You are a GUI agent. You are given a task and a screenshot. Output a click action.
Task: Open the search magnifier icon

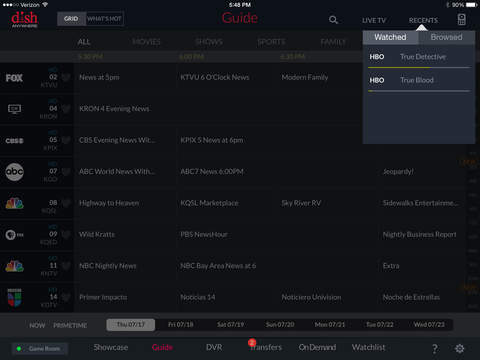click(333, 20)
